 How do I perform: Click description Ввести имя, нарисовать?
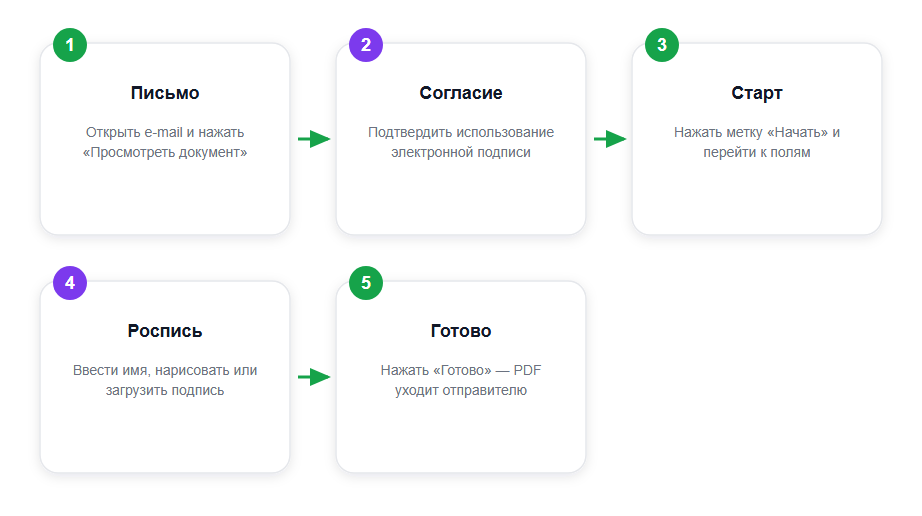pos(165,380)
